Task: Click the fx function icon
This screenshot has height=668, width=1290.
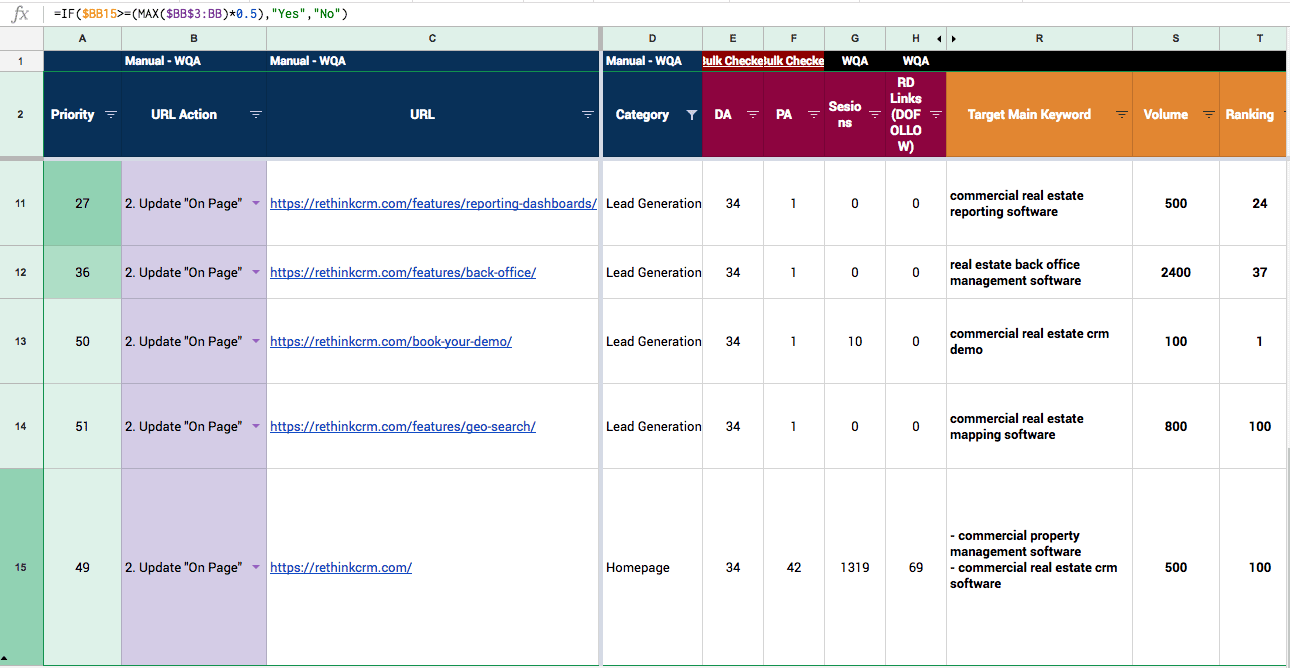Action: coord(20,14)
